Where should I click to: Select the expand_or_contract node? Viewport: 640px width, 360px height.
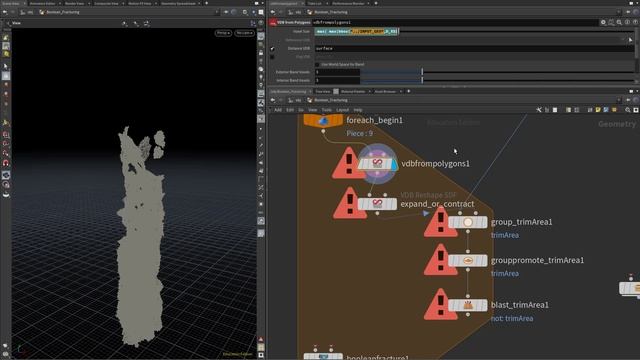(377, 204)
